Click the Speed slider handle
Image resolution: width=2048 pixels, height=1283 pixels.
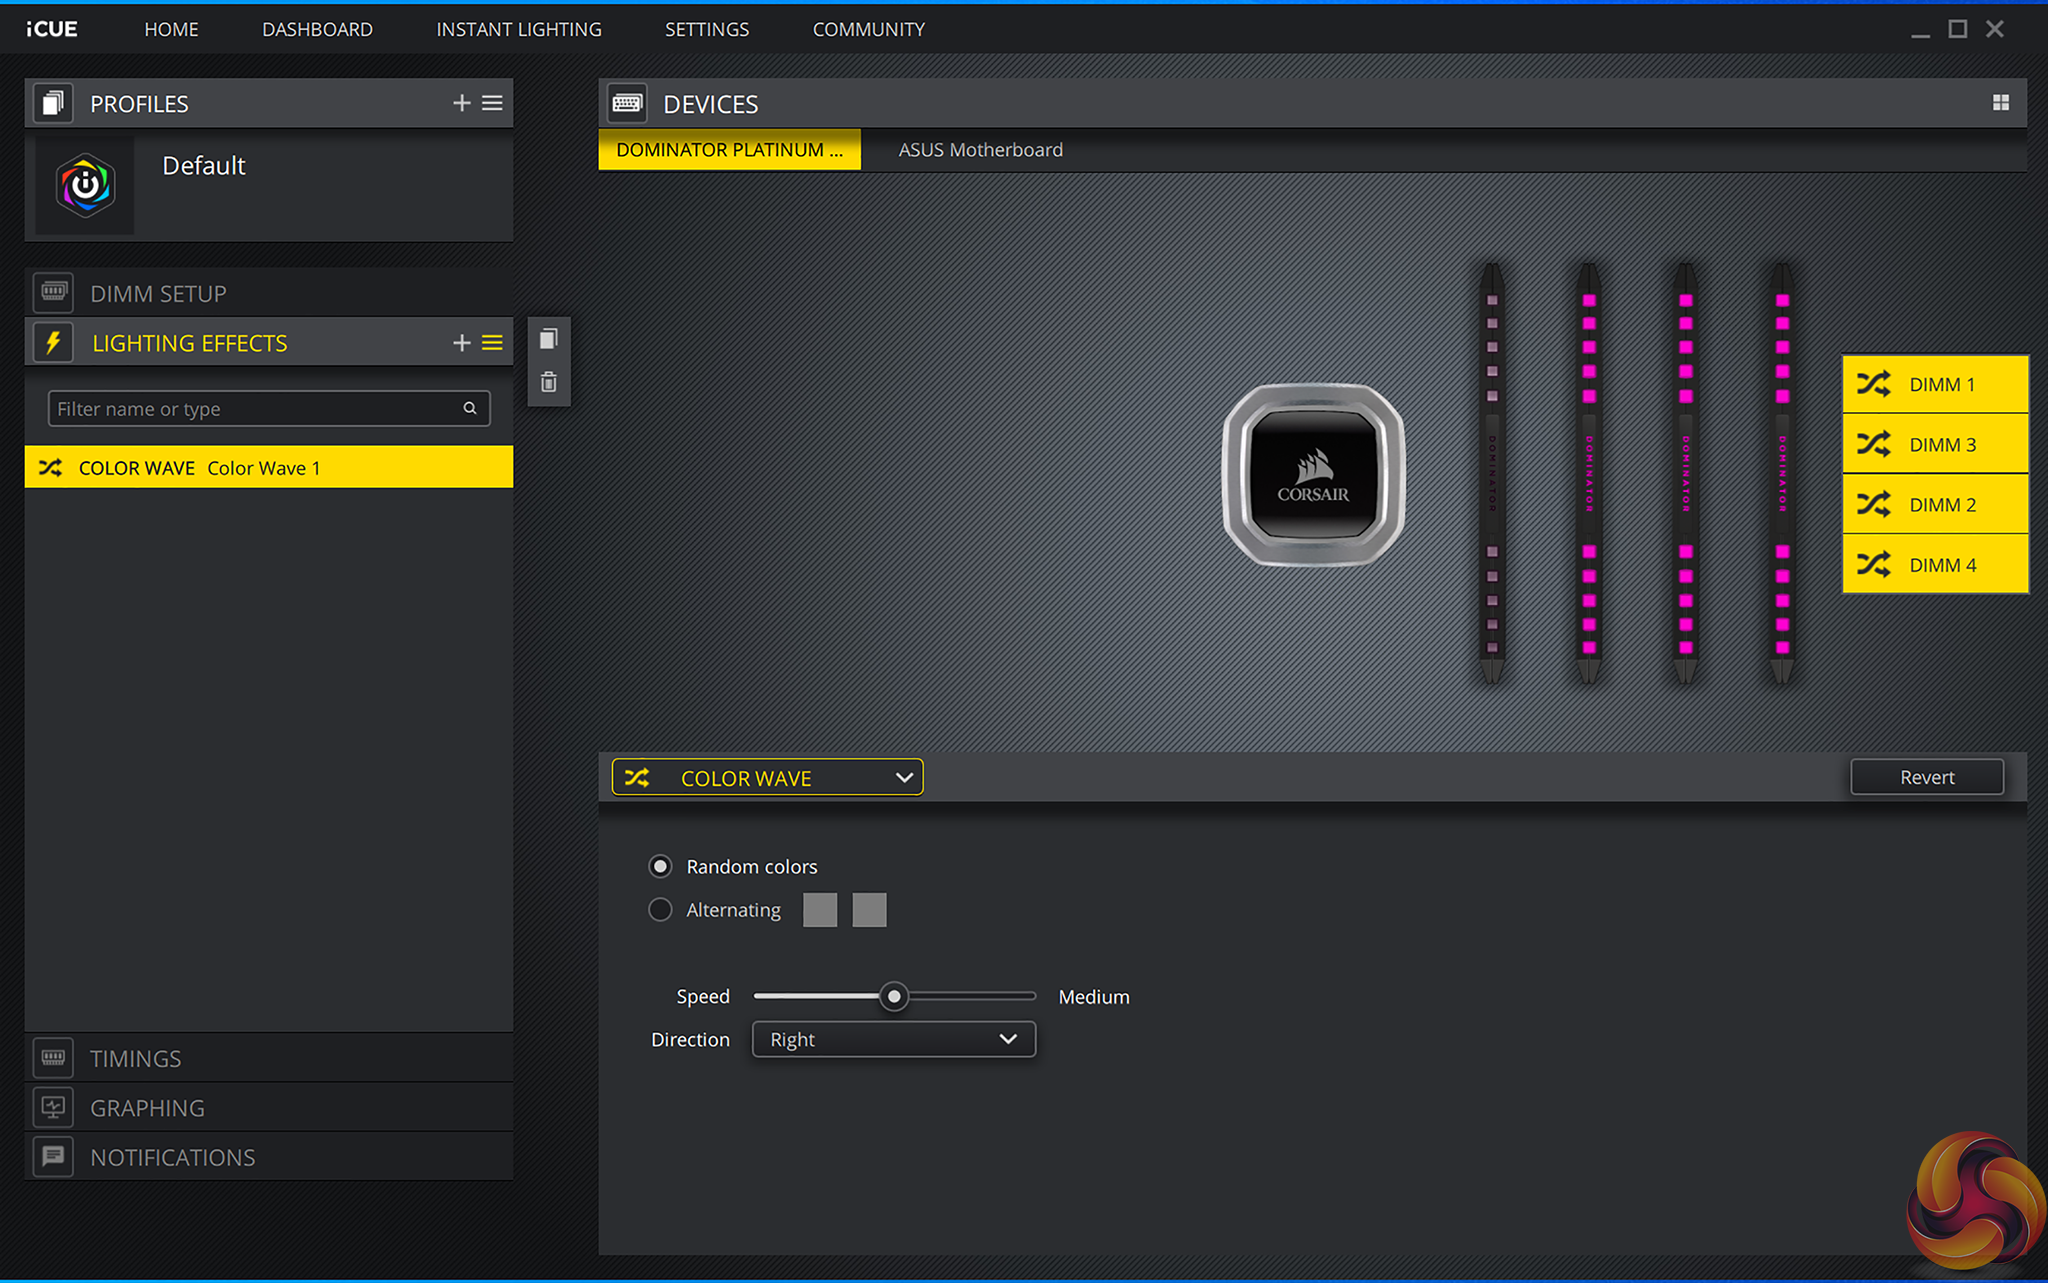coord(894,996)
